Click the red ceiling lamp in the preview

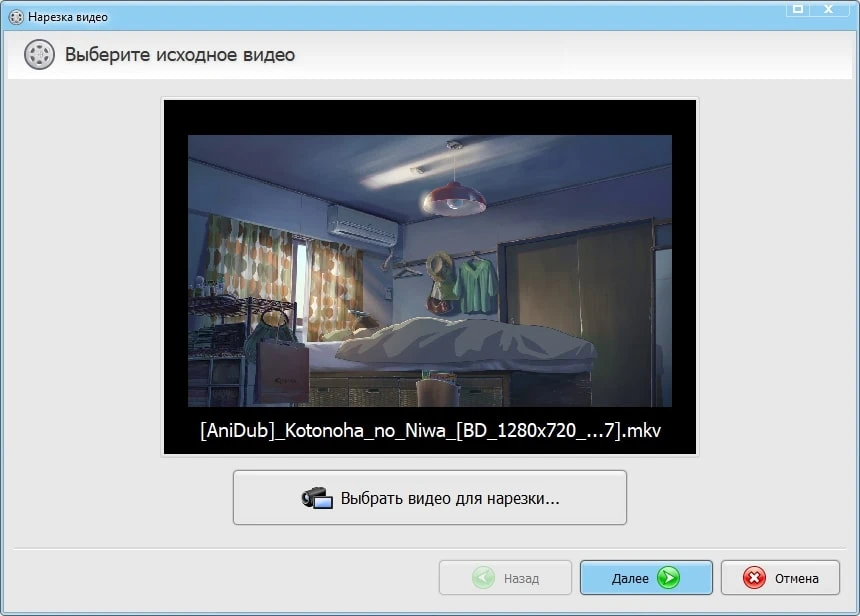(x=454, y=198)
